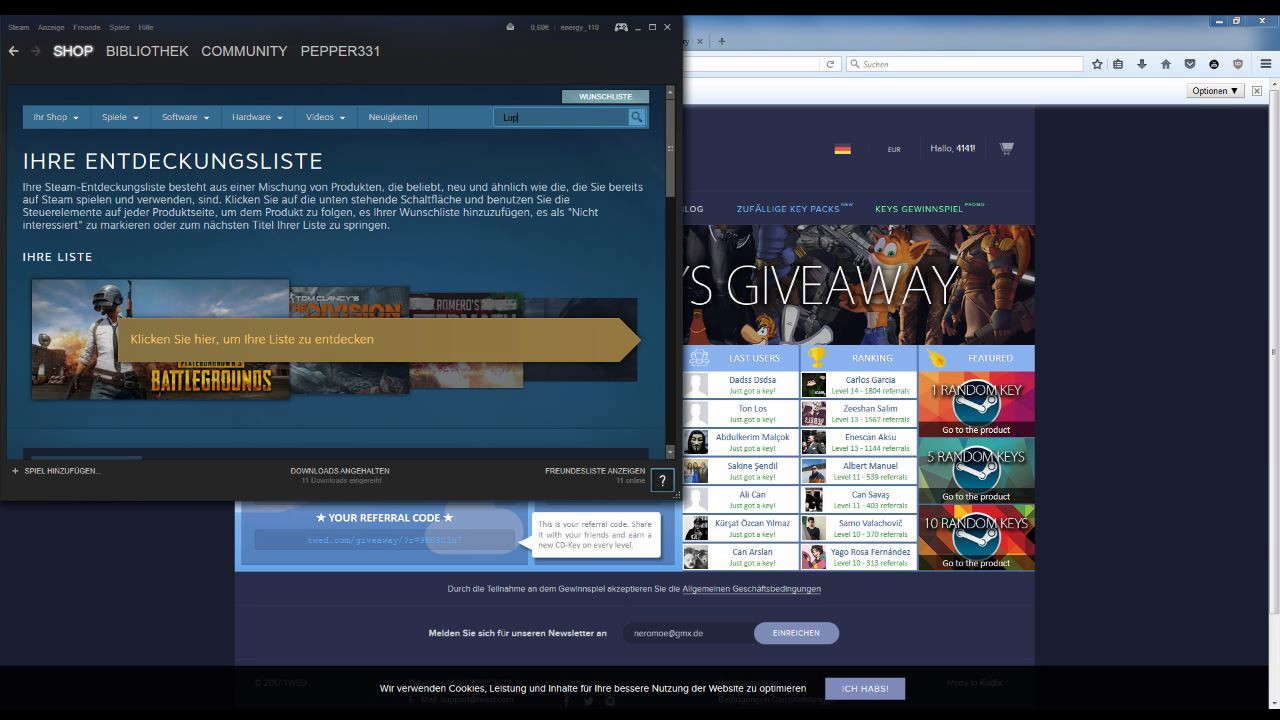This screenshot has height=720, width=1280.
Task: Bookmark page with the star icon
Action: point(1097,64)
